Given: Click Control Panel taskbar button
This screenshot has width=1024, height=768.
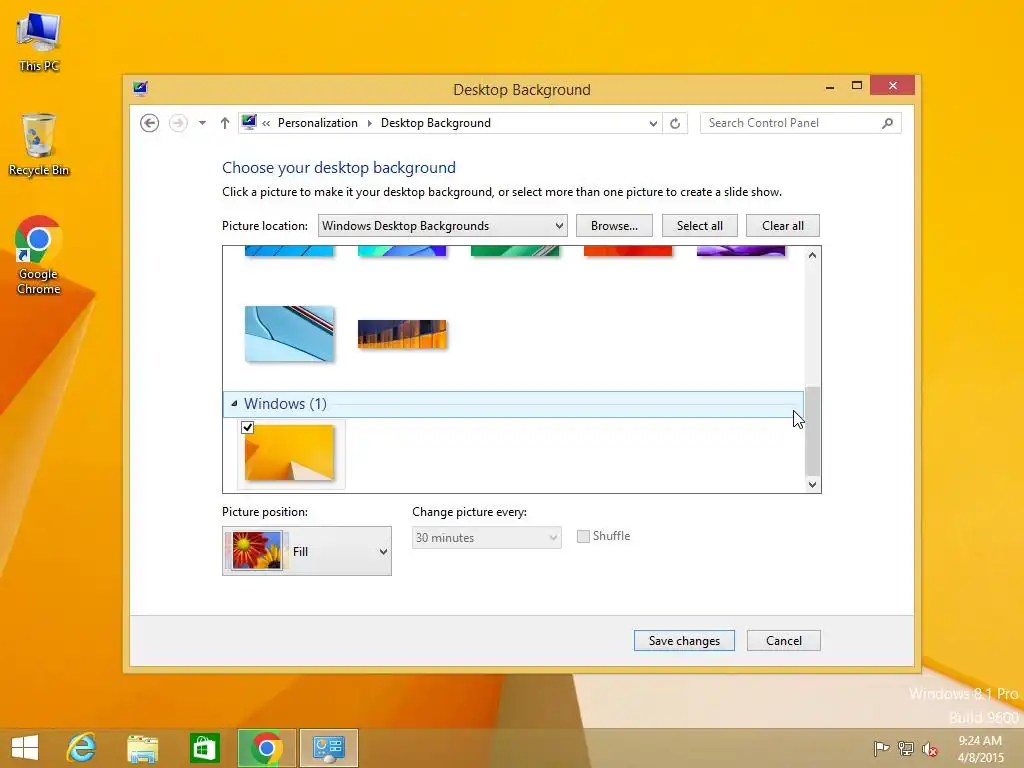Looking at the screenshot, I should click(328, 748).
